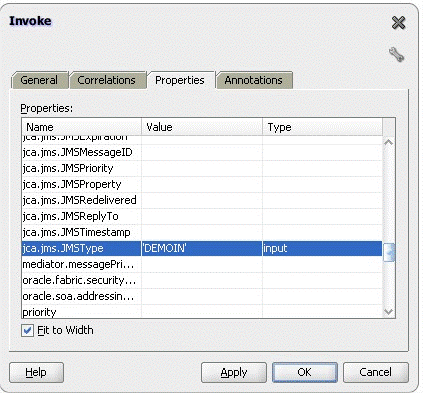Click the properties list scrollbar thumb
Screen dimensions: 423x393
pyautogui.click(x=389, y=252)
